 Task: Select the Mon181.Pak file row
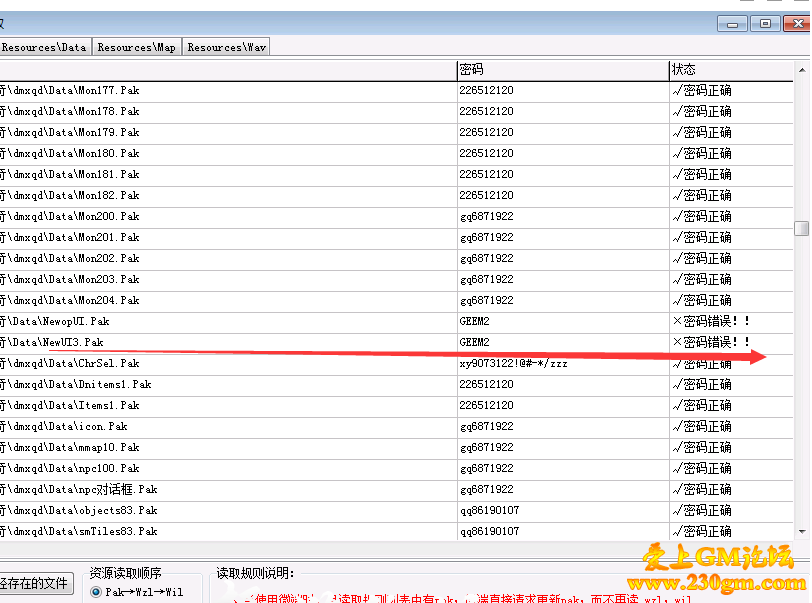(396, 175)
